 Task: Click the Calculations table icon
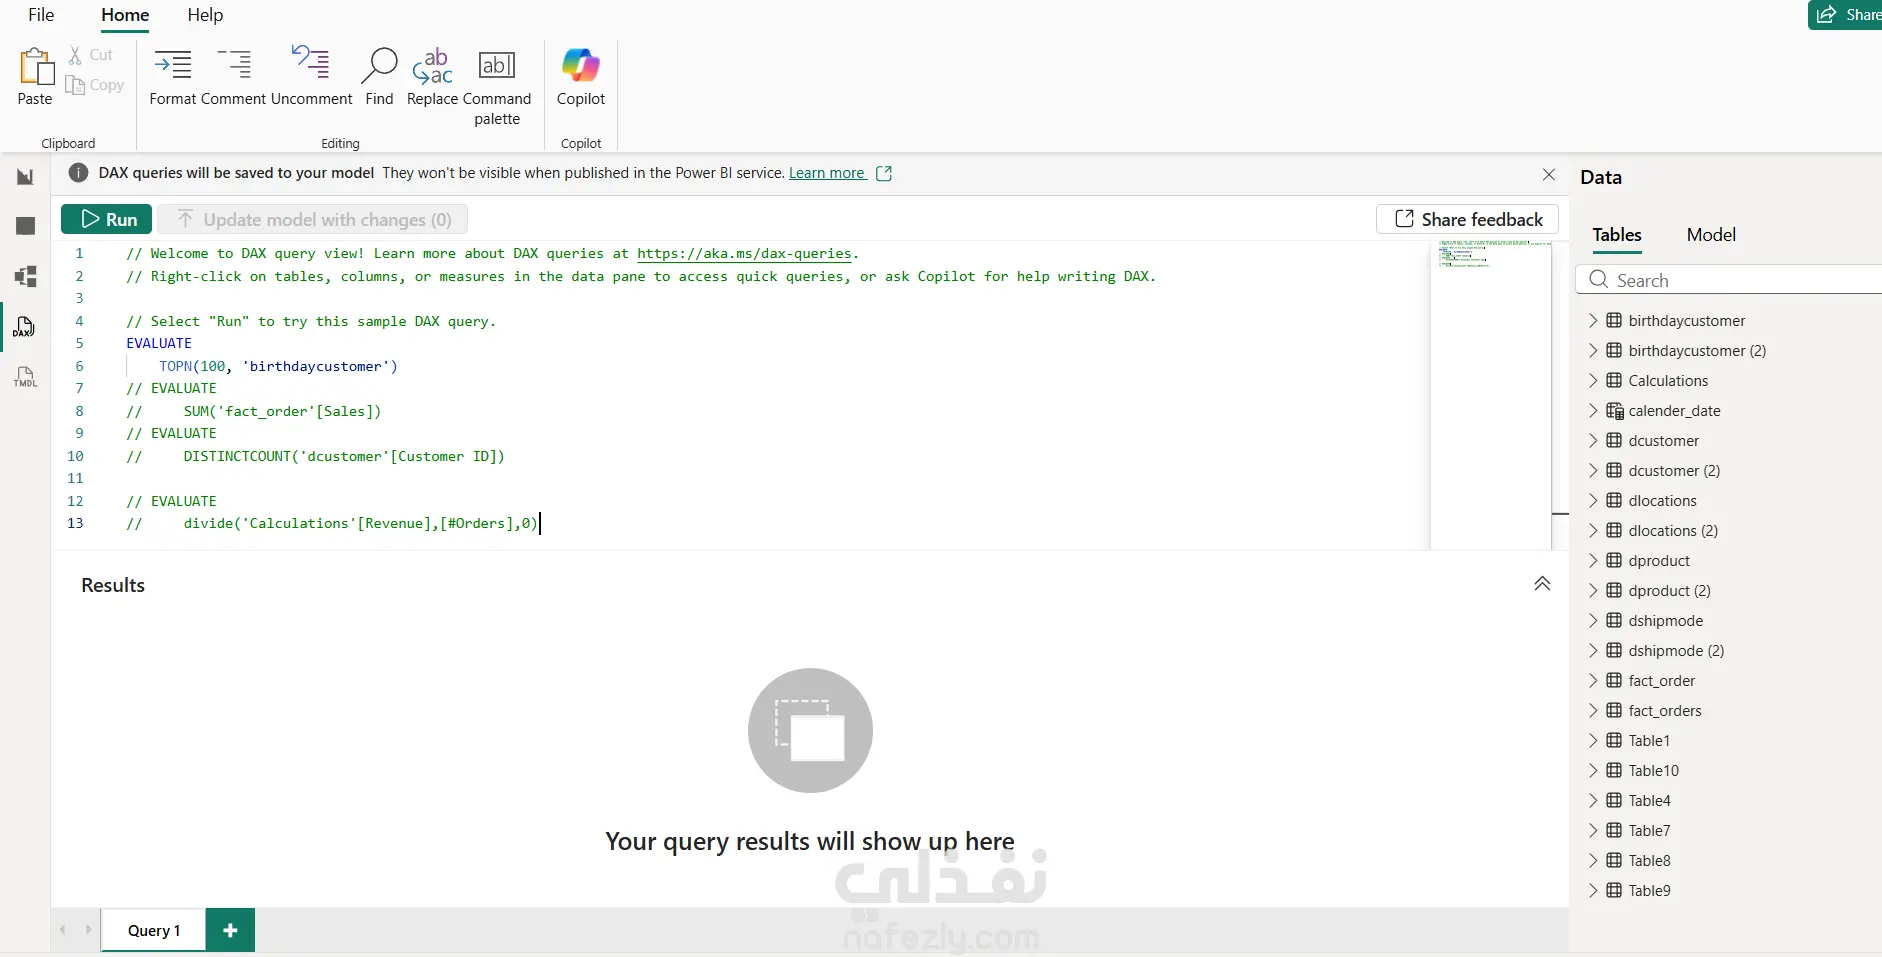[x=1614, y=380]
